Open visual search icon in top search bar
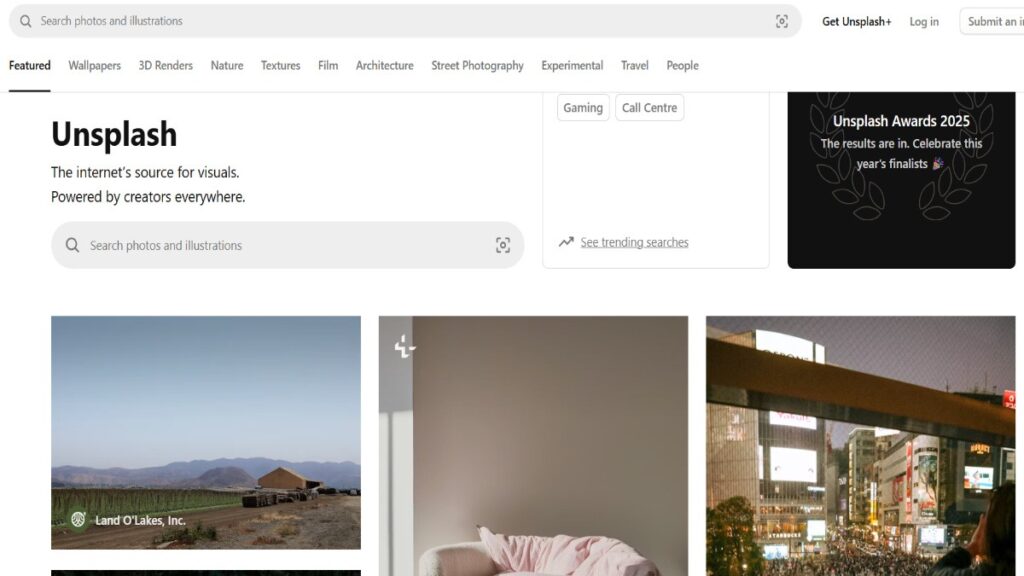 [781, 21]
